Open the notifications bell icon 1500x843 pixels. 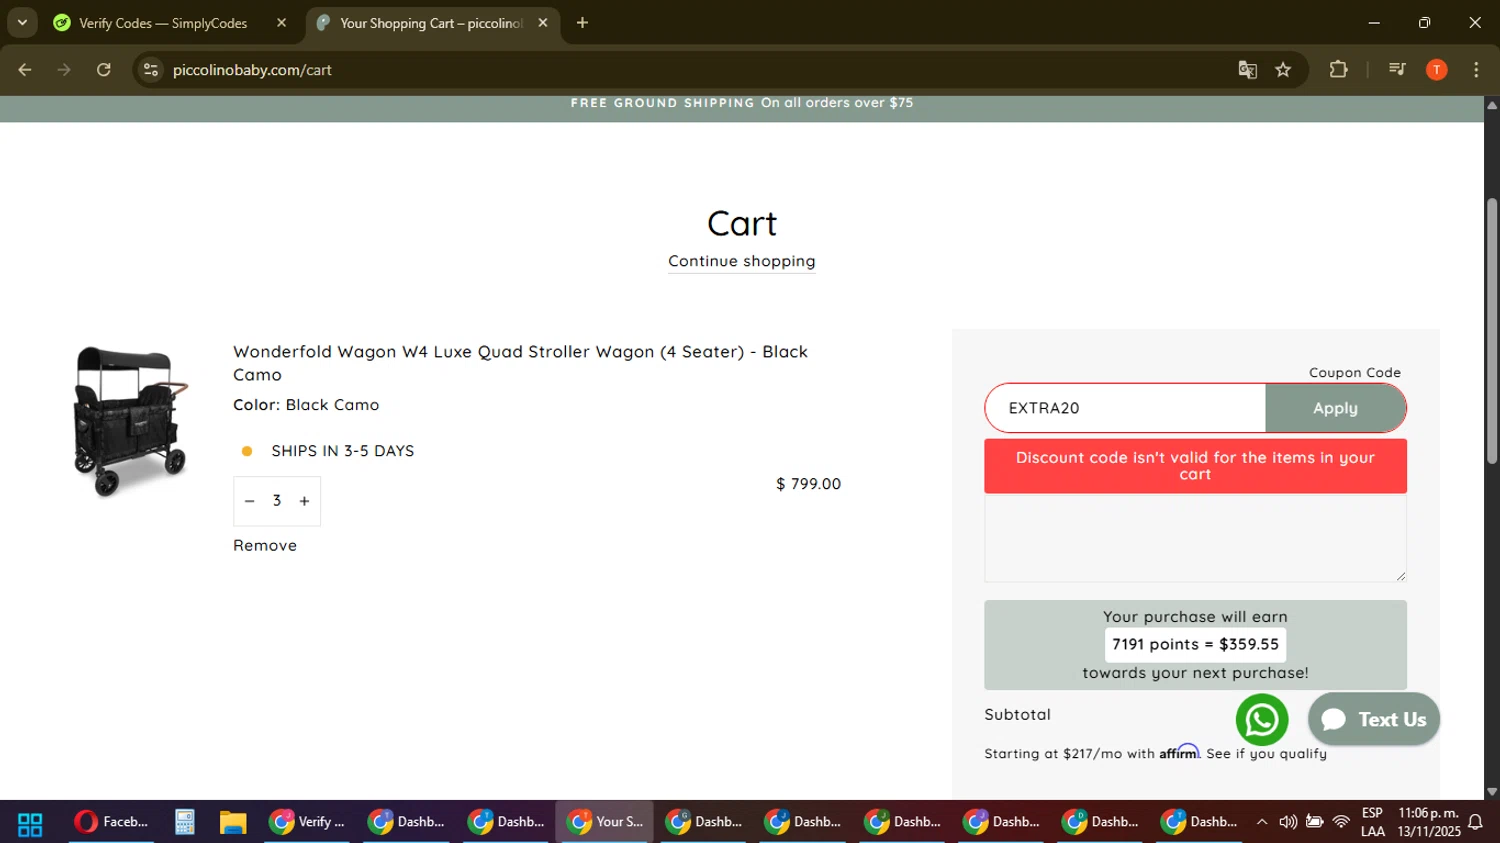[1476, 822]
